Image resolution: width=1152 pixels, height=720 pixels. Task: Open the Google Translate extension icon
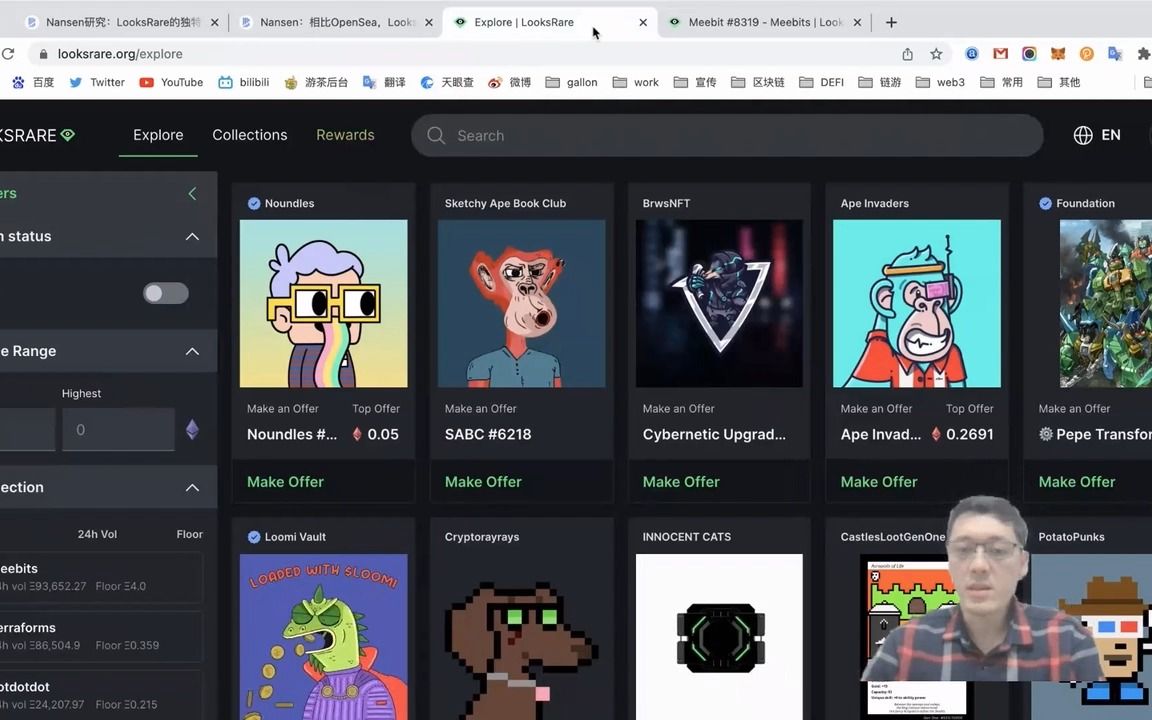pos(1115,54)
